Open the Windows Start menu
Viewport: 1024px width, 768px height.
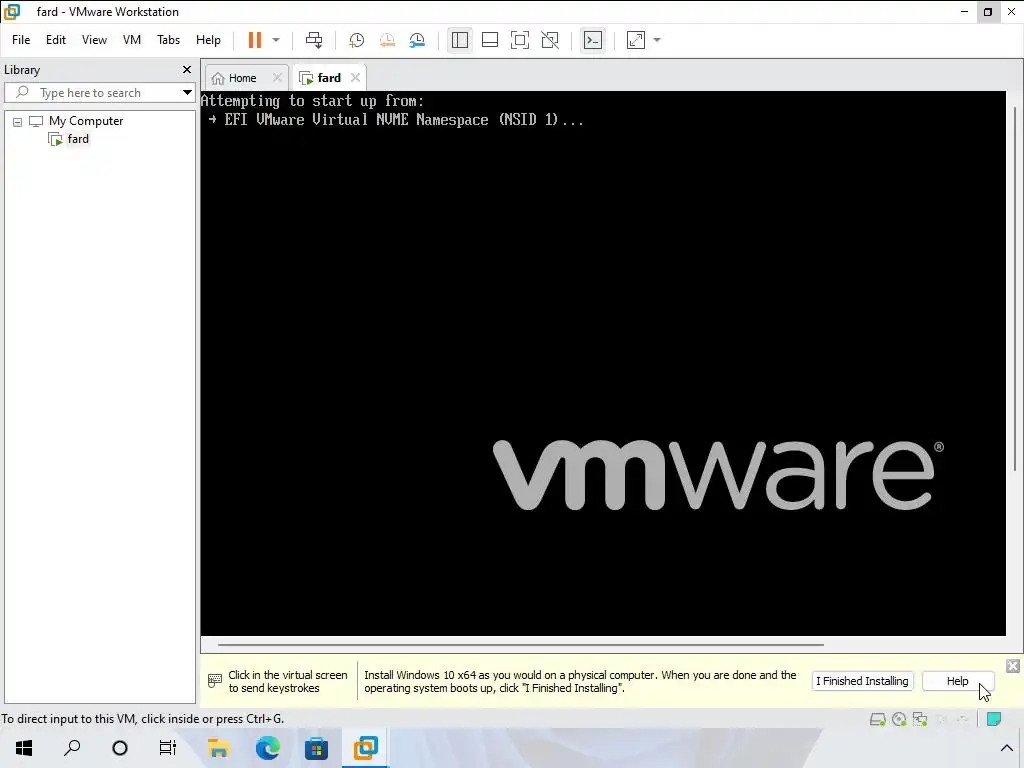point(24,748)
